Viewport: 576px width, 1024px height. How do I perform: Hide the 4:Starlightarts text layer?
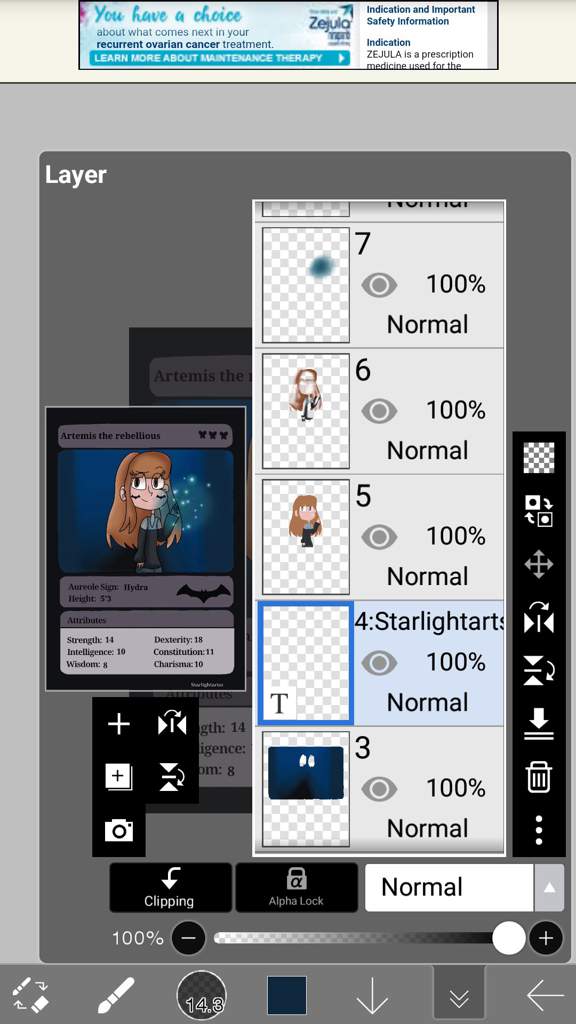pos(379,664)
